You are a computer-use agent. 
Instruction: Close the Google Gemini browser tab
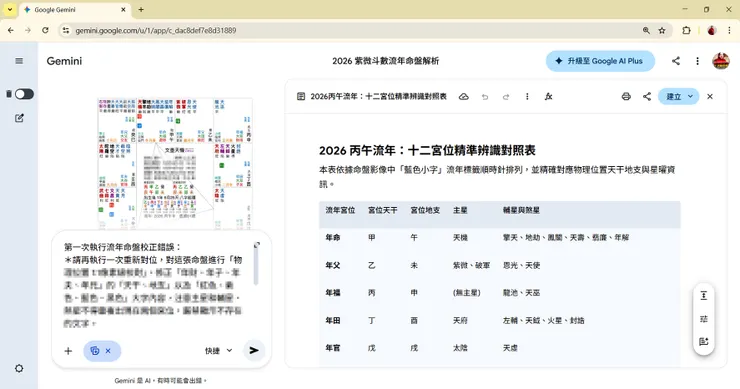123,9
